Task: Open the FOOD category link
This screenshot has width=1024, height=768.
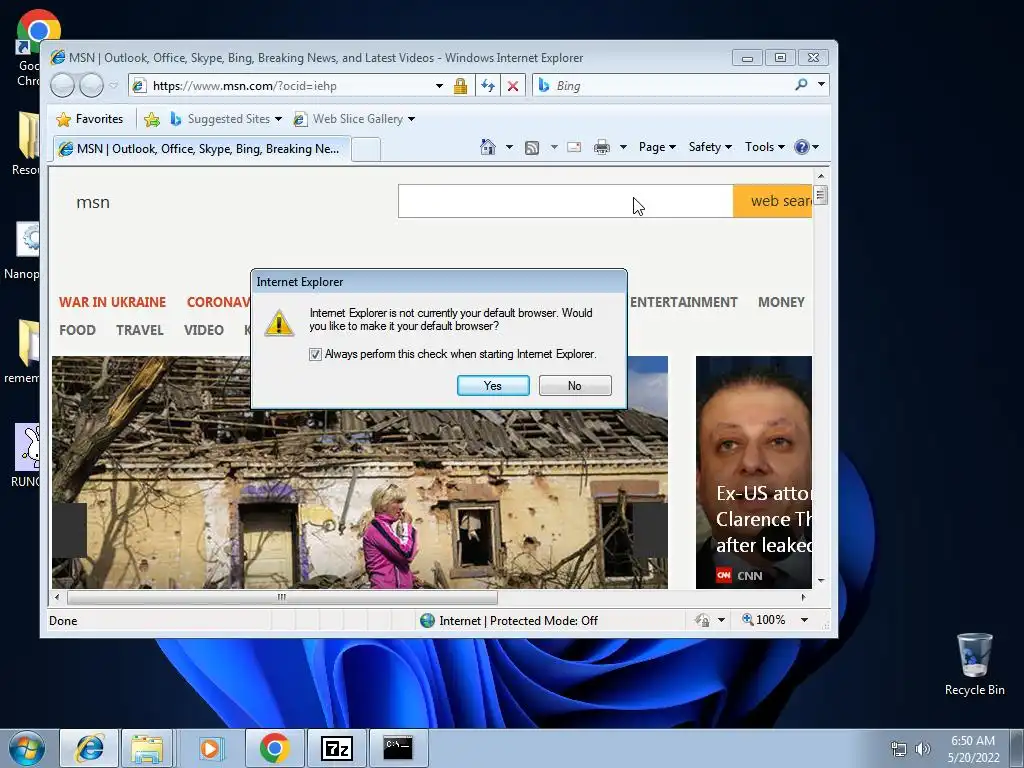Action: click(x=77, y=330)
